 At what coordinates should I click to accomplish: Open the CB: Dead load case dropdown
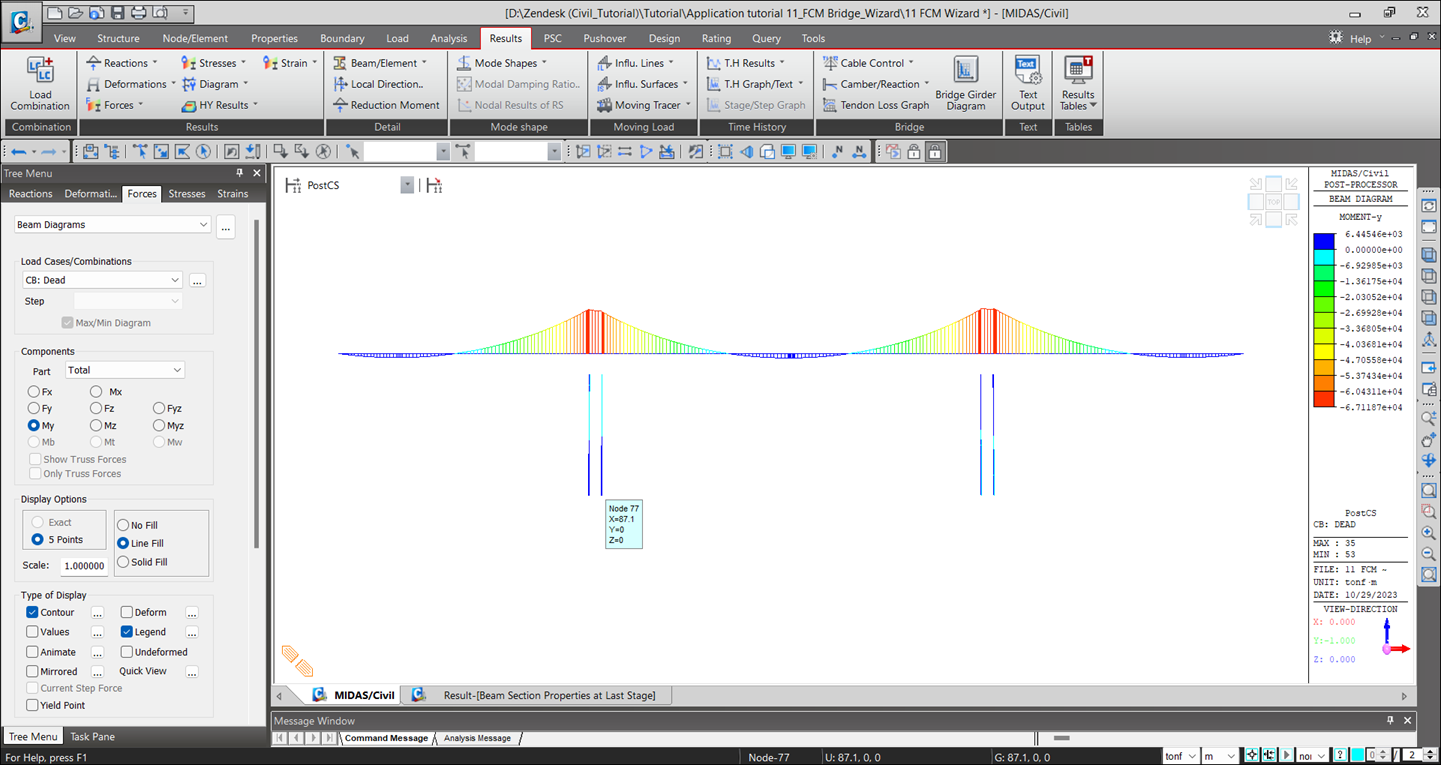point(102,280)
